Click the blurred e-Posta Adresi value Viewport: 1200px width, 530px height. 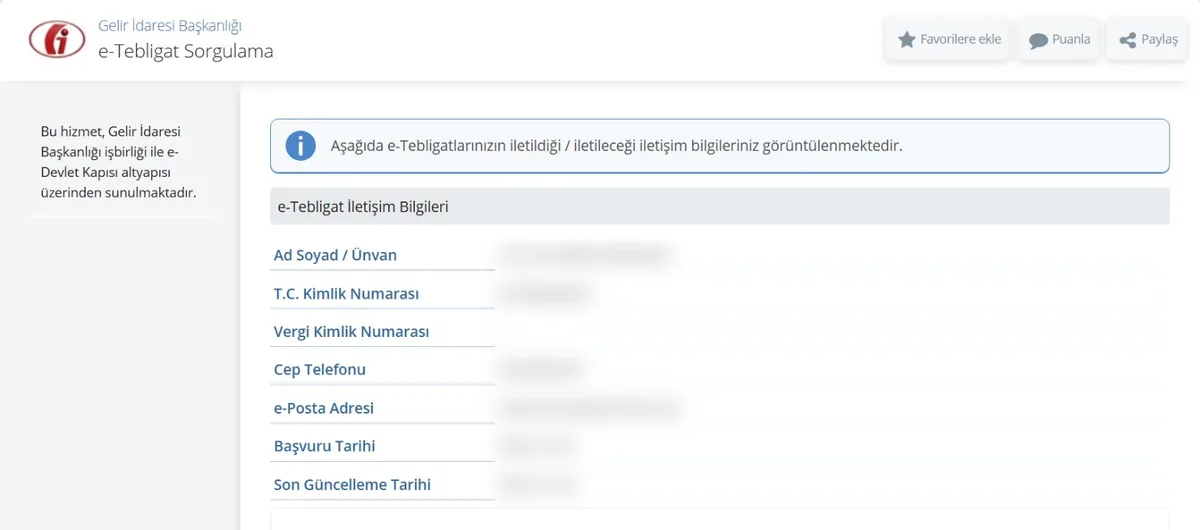pos(591,408)
